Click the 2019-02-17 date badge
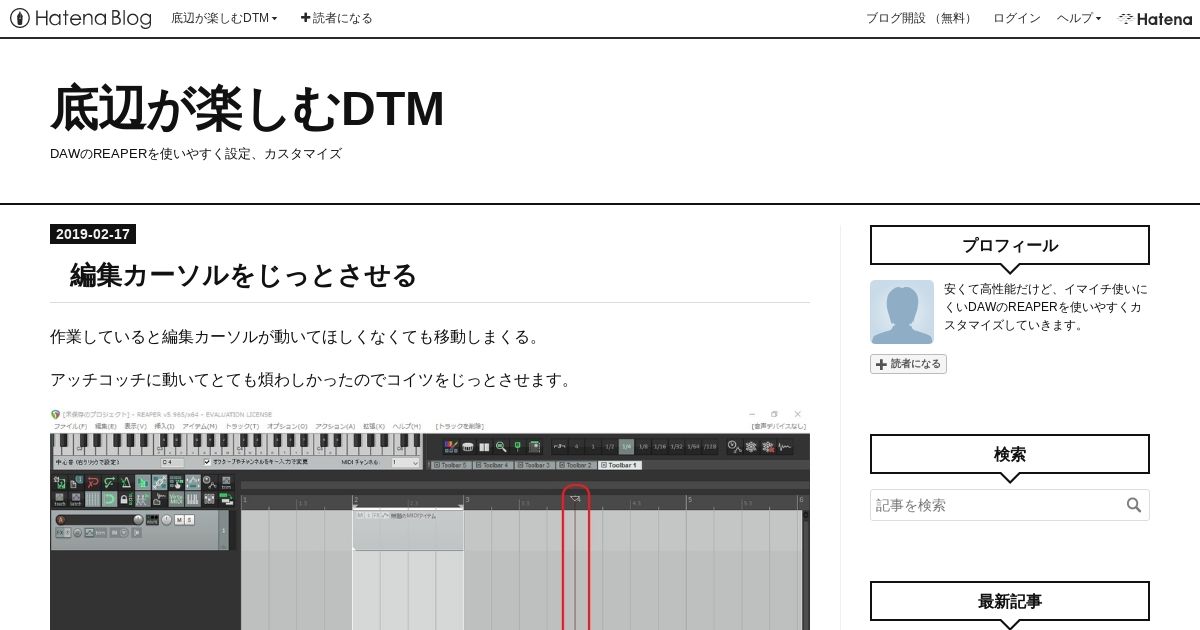This screenshot has height=630, width=1200. coord(93,234)
